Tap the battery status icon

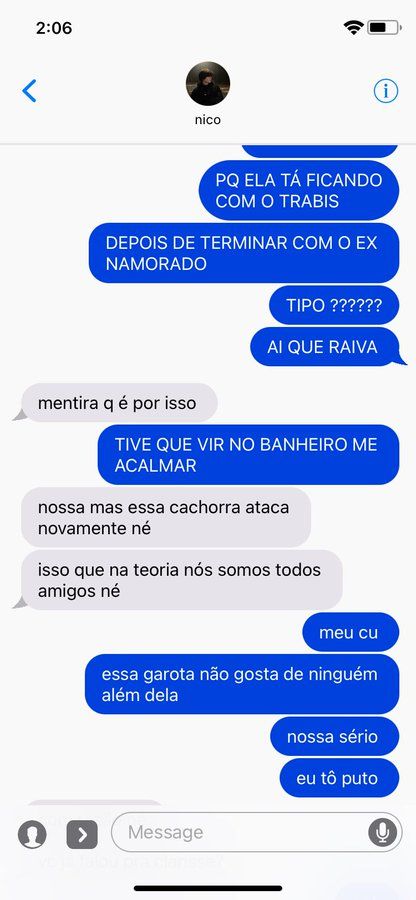(x=384, y=27)
